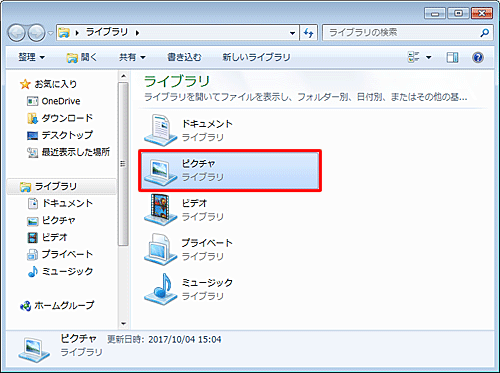Click the navigation pane scroll up arrow
Screen dimensions: 500x373
123,76
